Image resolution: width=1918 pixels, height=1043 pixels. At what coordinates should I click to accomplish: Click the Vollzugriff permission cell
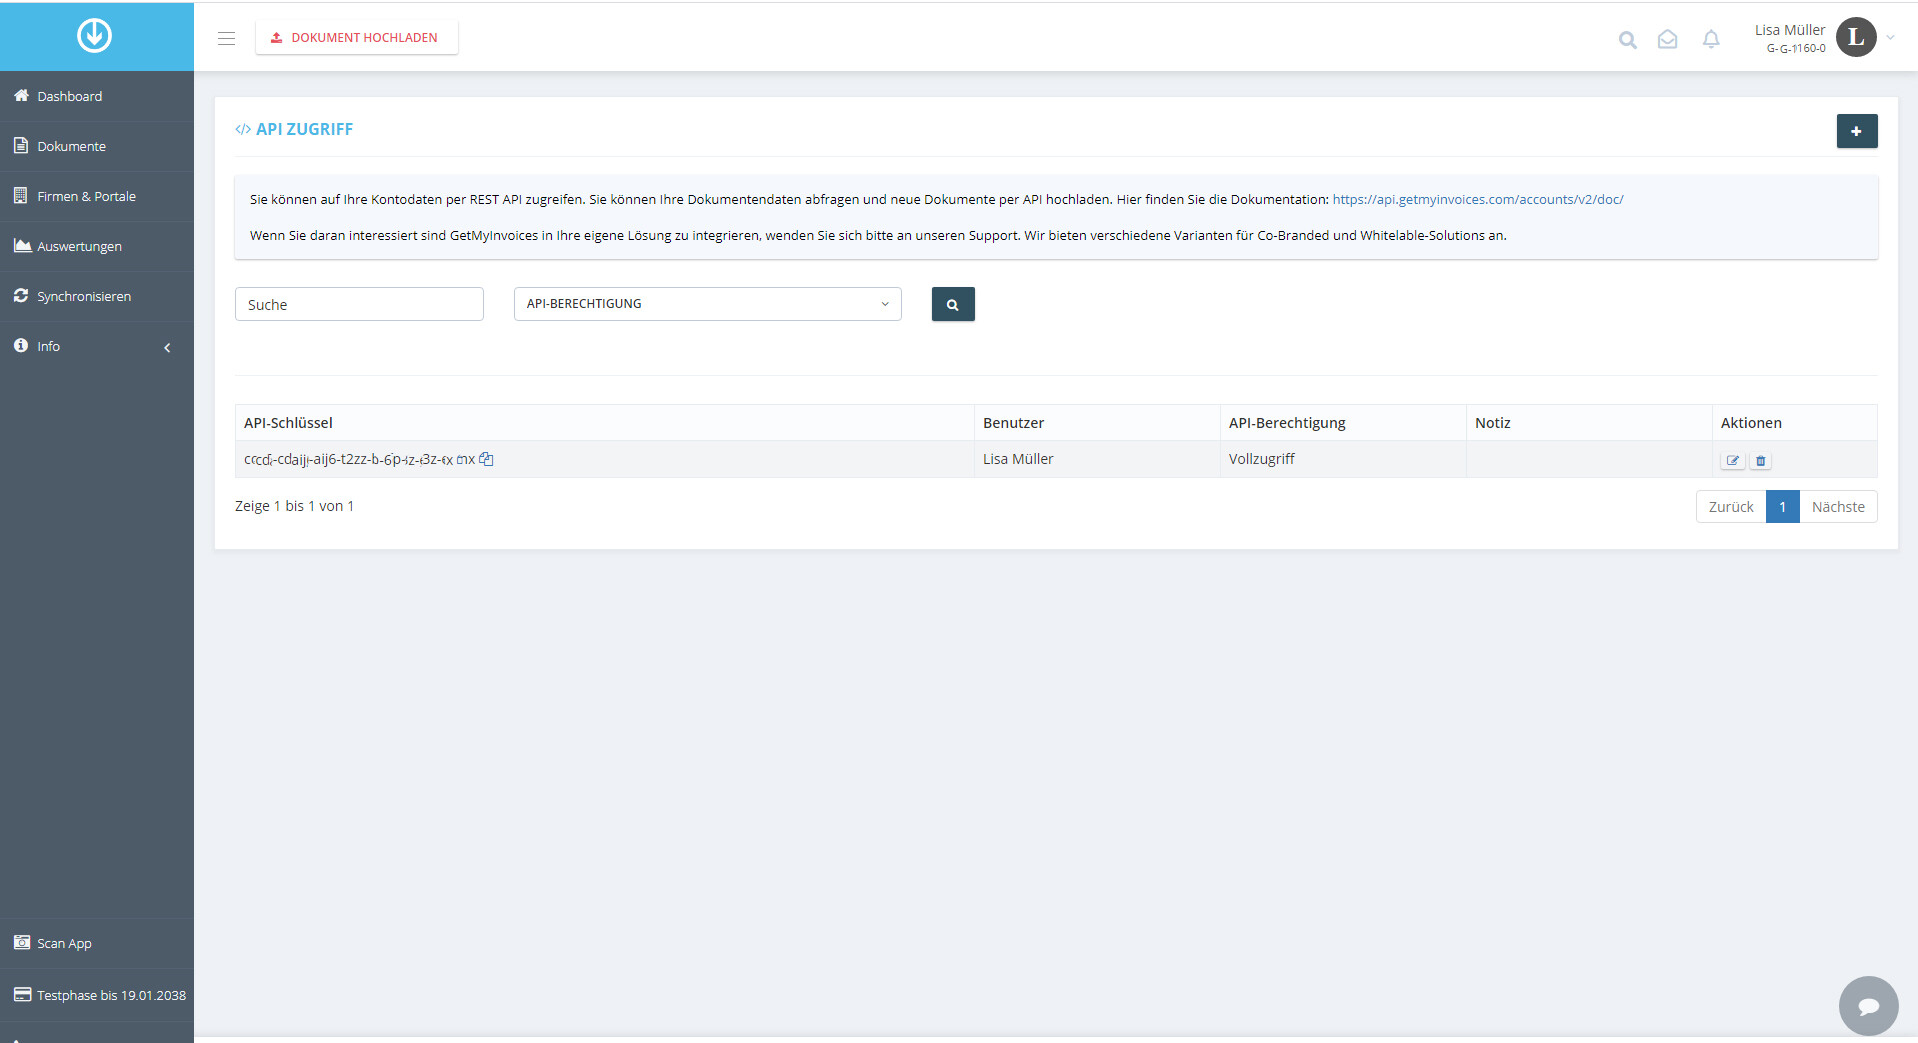[x=1343, y=459]
